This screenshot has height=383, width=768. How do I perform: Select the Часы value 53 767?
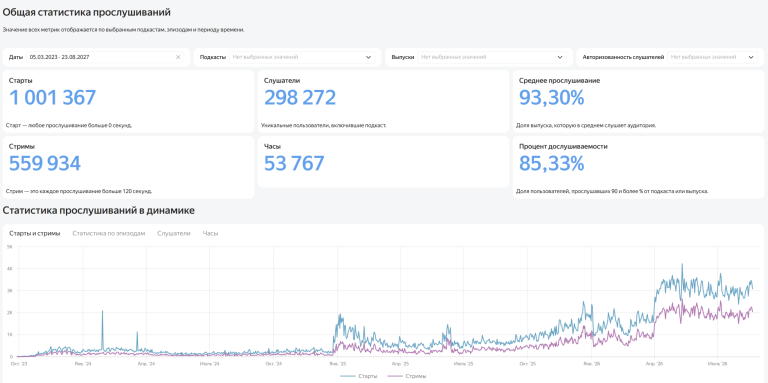(x=294, y=164)
